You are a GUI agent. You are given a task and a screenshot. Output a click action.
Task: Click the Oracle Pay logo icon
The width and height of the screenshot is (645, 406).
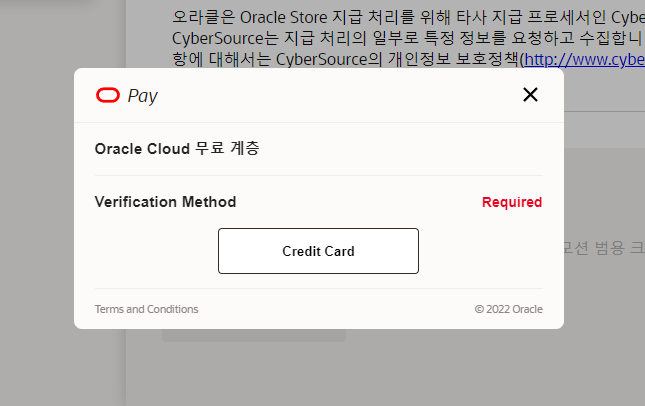[108, 95]
